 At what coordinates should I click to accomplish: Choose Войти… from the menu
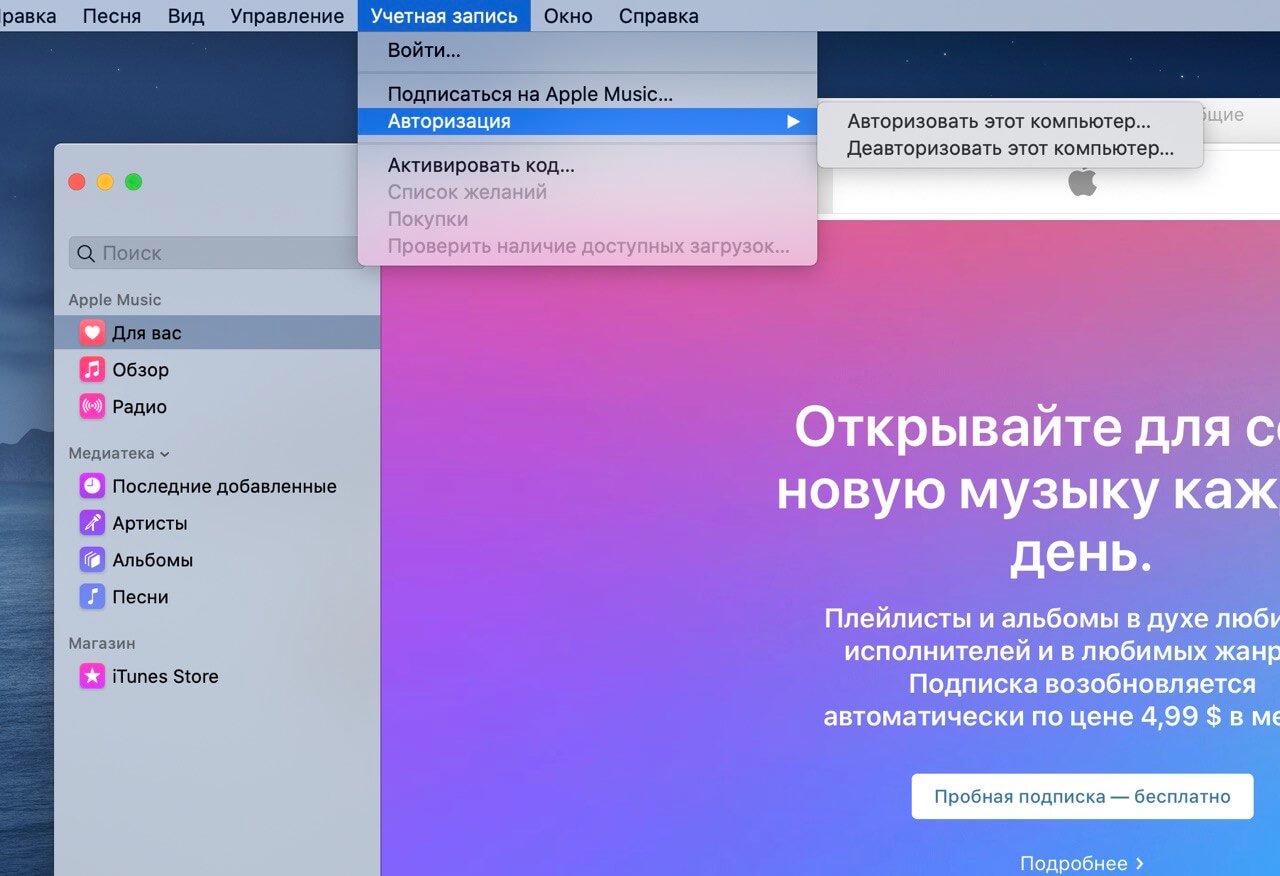tap(587, 50)
